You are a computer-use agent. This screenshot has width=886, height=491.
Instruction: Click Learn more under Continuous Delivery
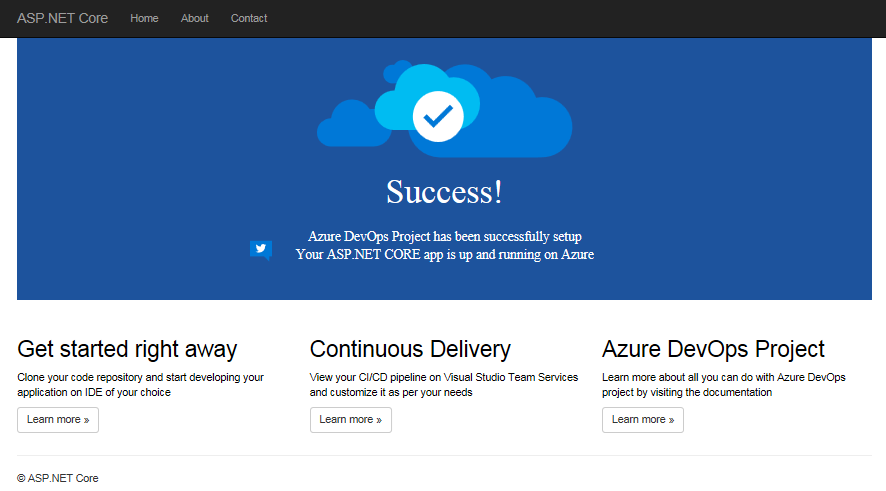350,420
